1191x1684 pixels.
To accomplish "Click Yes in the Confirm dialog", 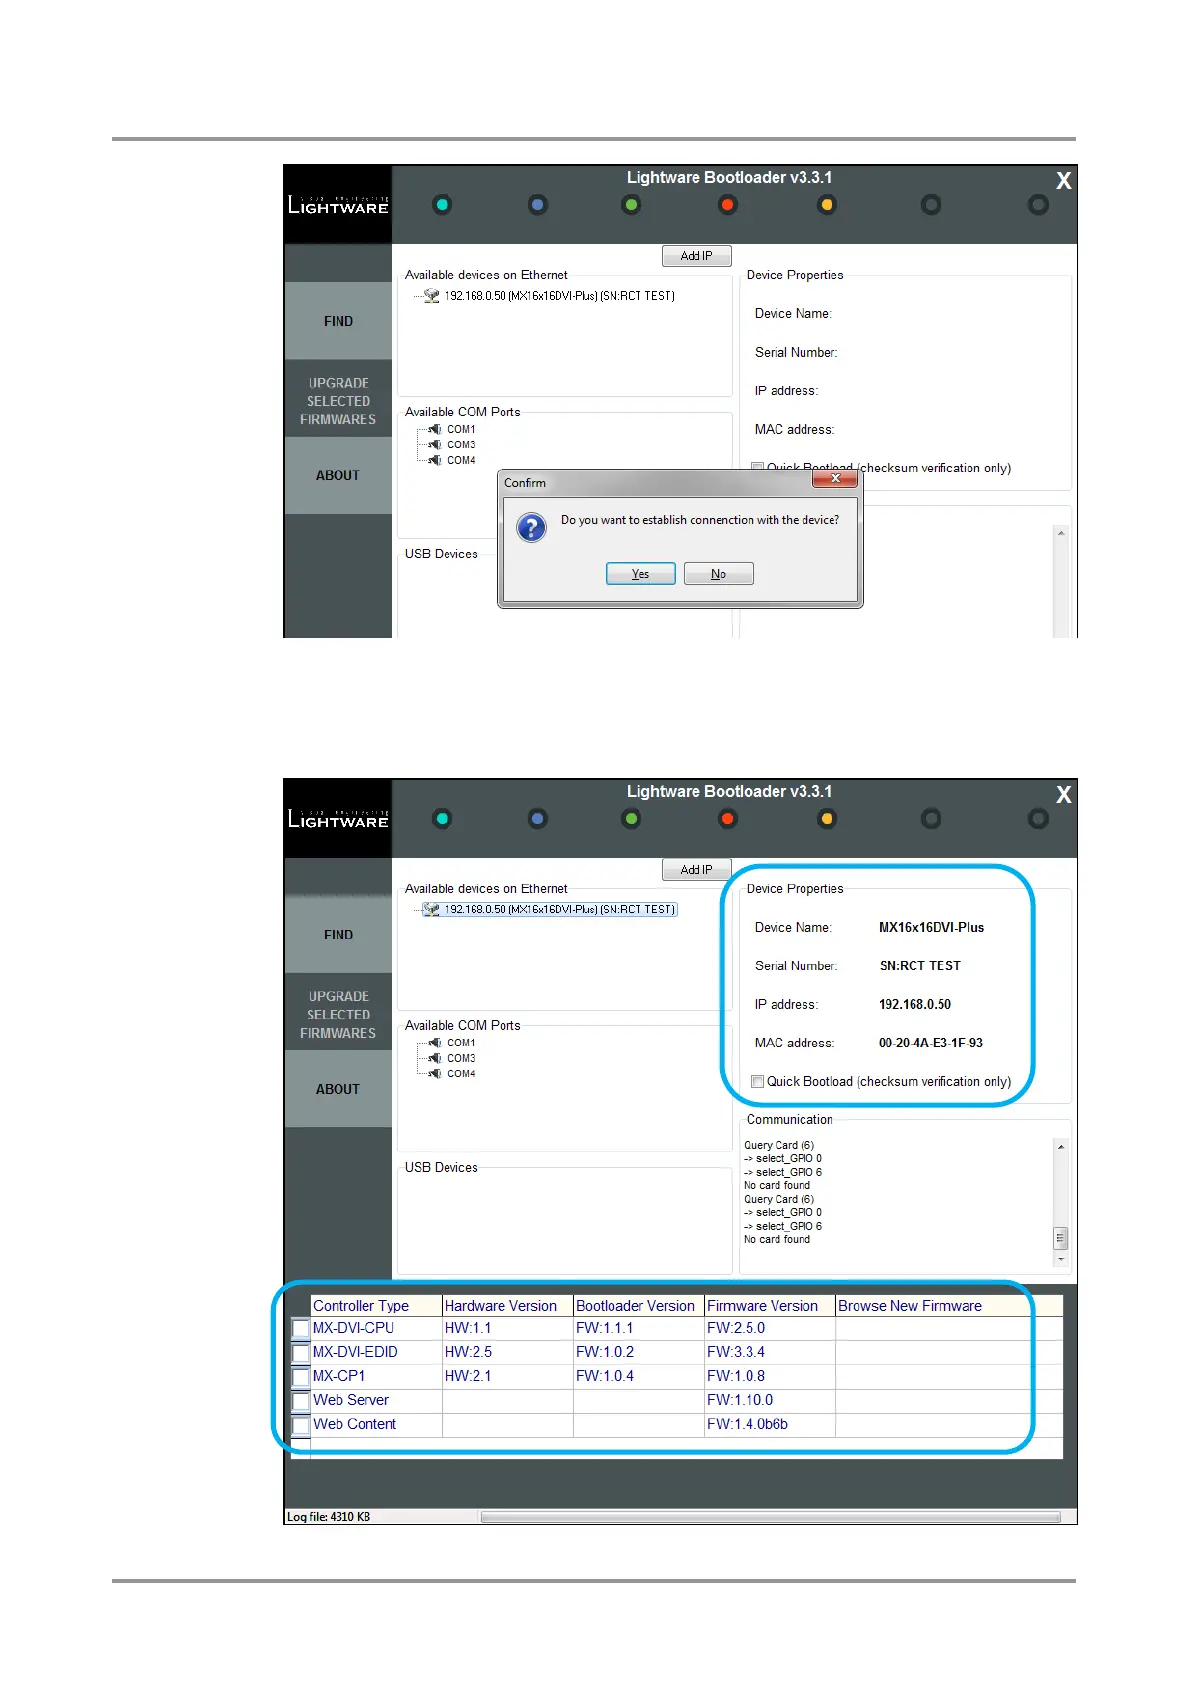I will pyautogui.click(x=640, y=574).
